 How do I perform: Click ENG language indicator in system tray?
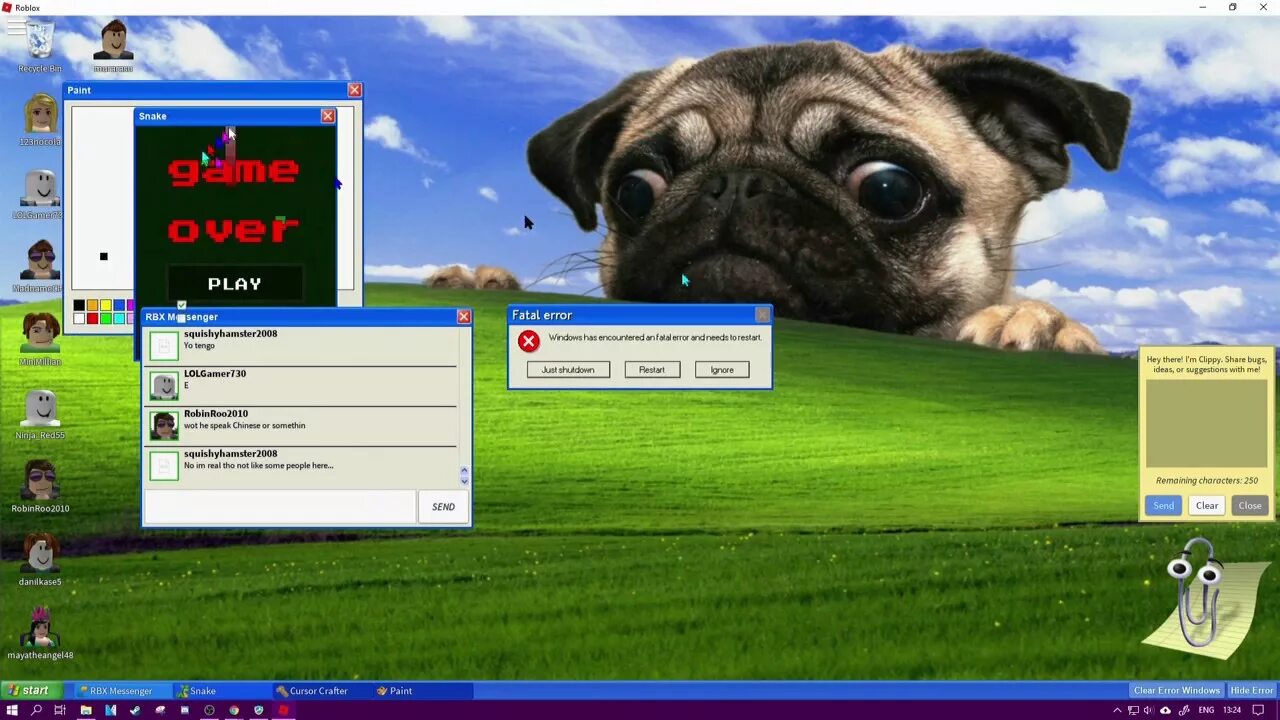(x=1207, y=710)
